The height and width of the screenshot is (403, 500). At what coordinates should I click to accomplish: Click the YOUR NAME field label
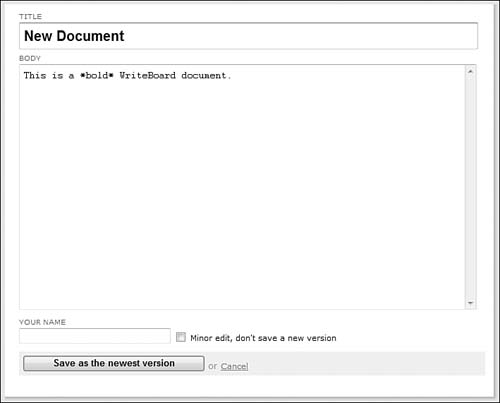(x=42, y=322)
